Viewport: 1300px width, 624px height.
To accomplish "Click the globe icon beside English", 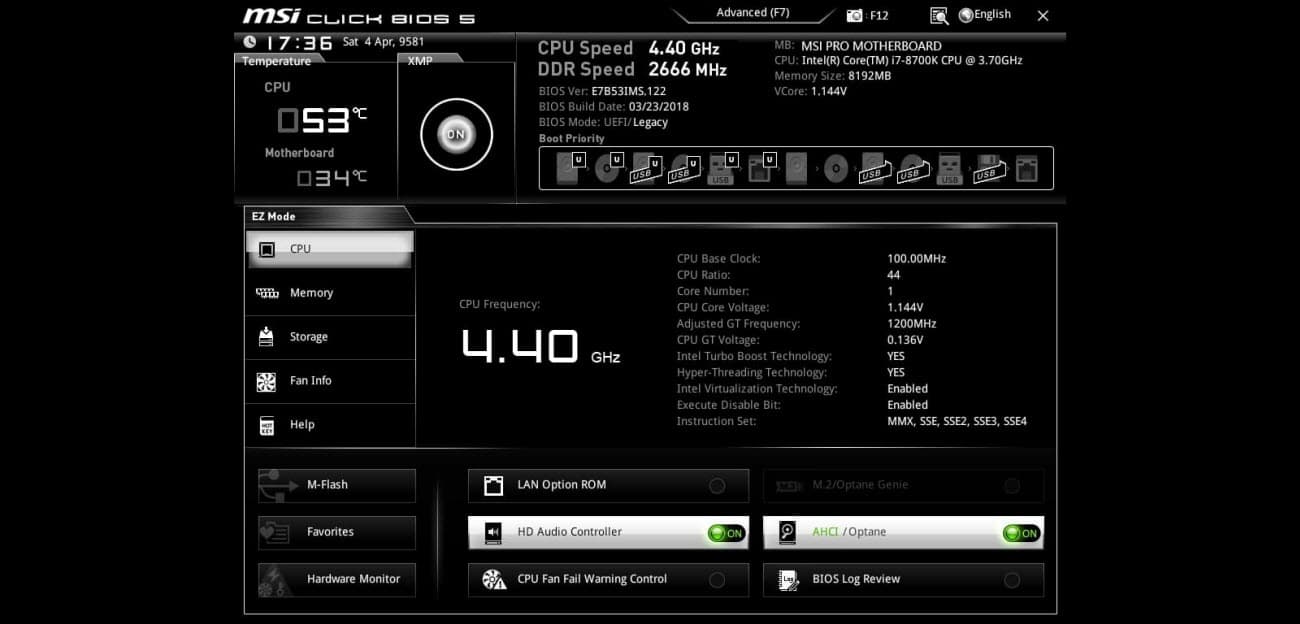I will 966,15.
